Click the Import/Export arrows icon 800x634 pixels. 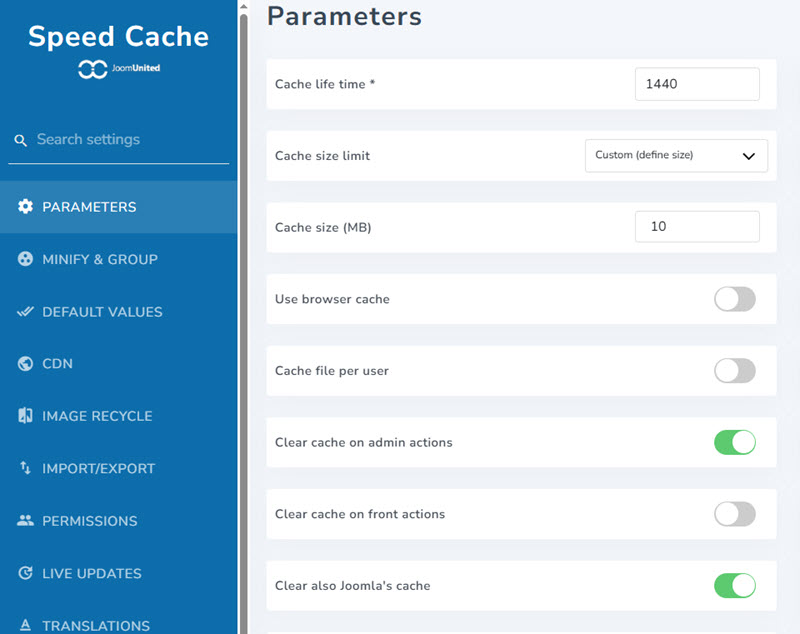pyautogui.click(x=26, y=468)
